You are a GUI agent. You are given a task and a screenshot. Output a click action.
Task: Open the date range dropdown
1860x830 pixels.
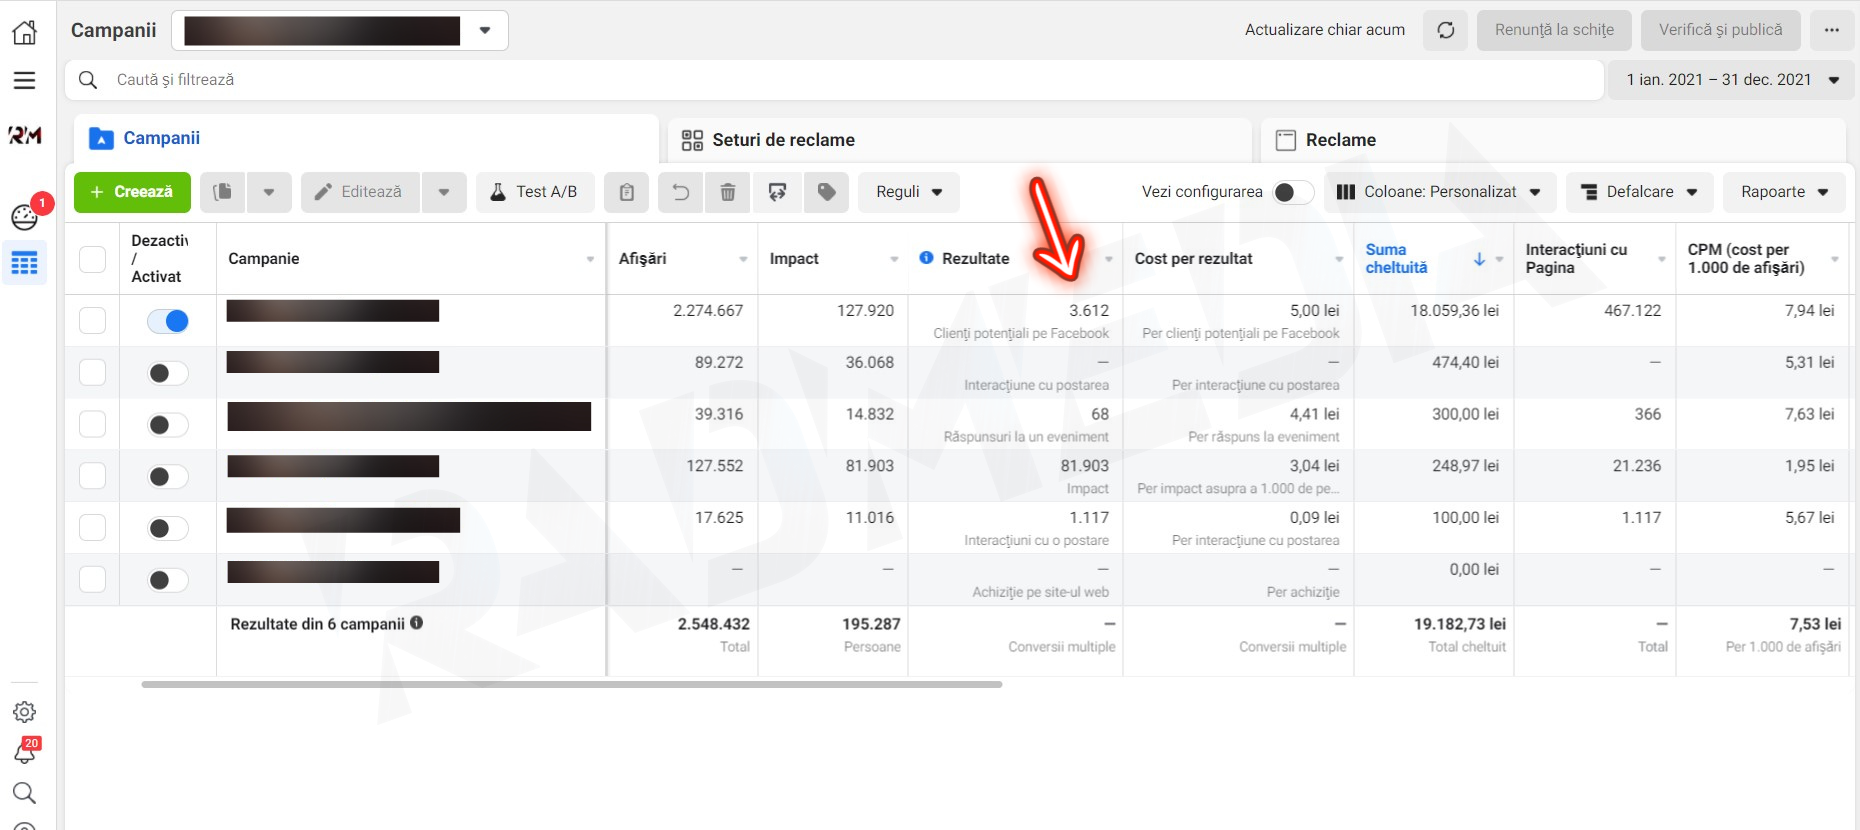pos(1732,80)
